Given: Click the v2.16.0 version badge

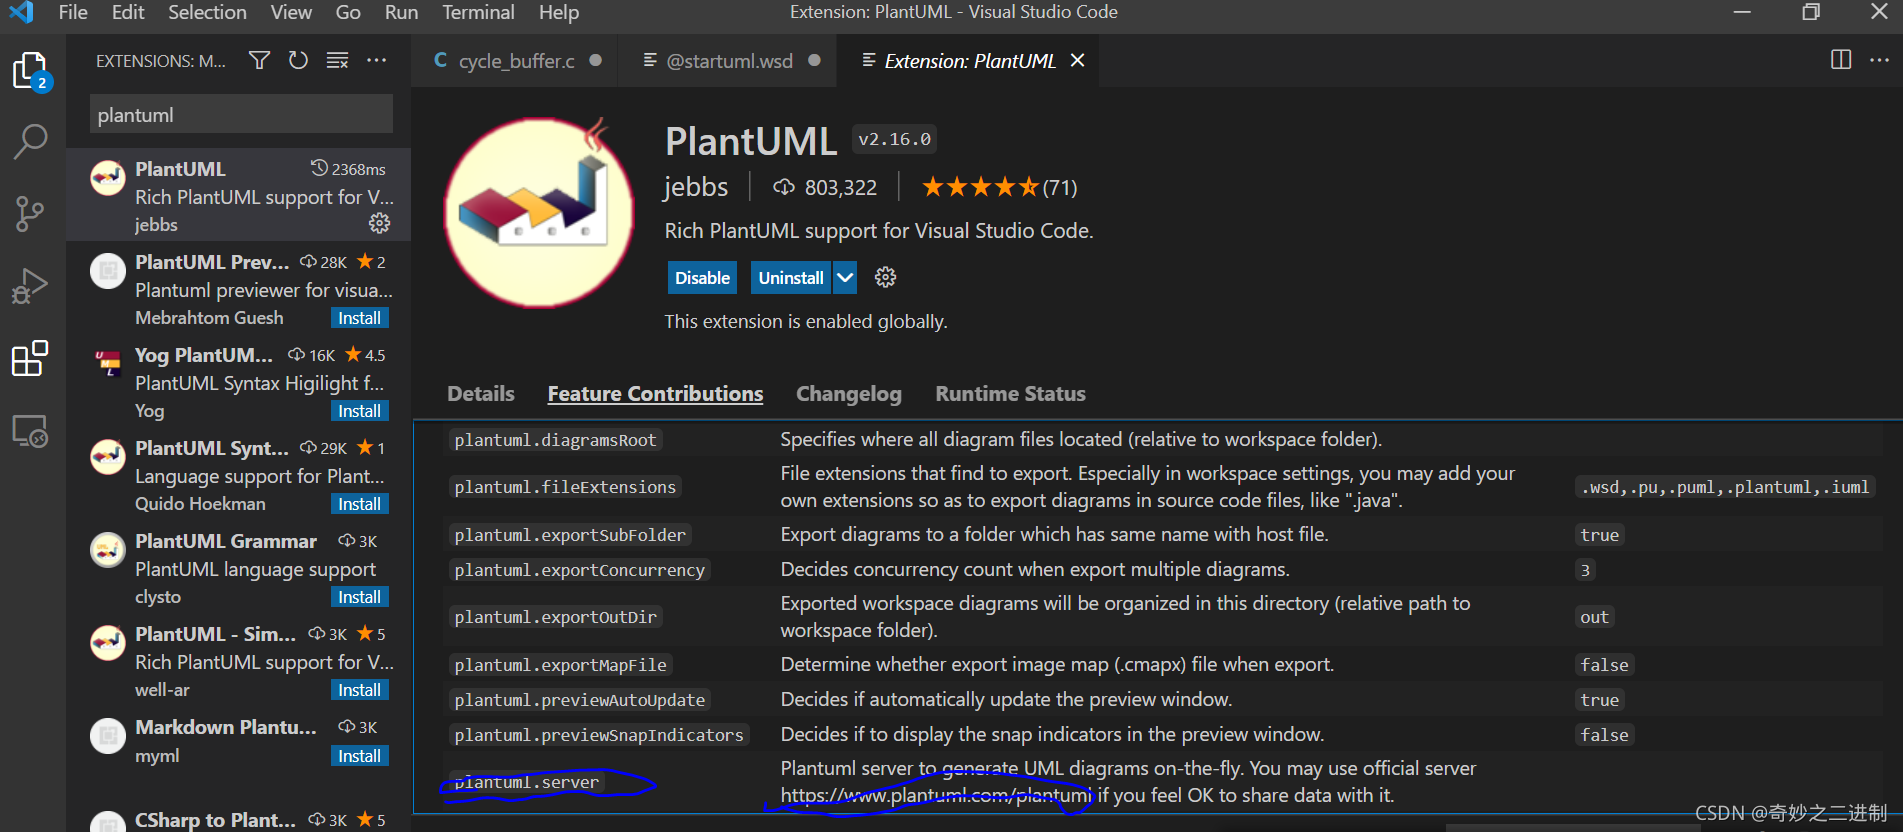Looking at the screenshot, I should 894,139.
